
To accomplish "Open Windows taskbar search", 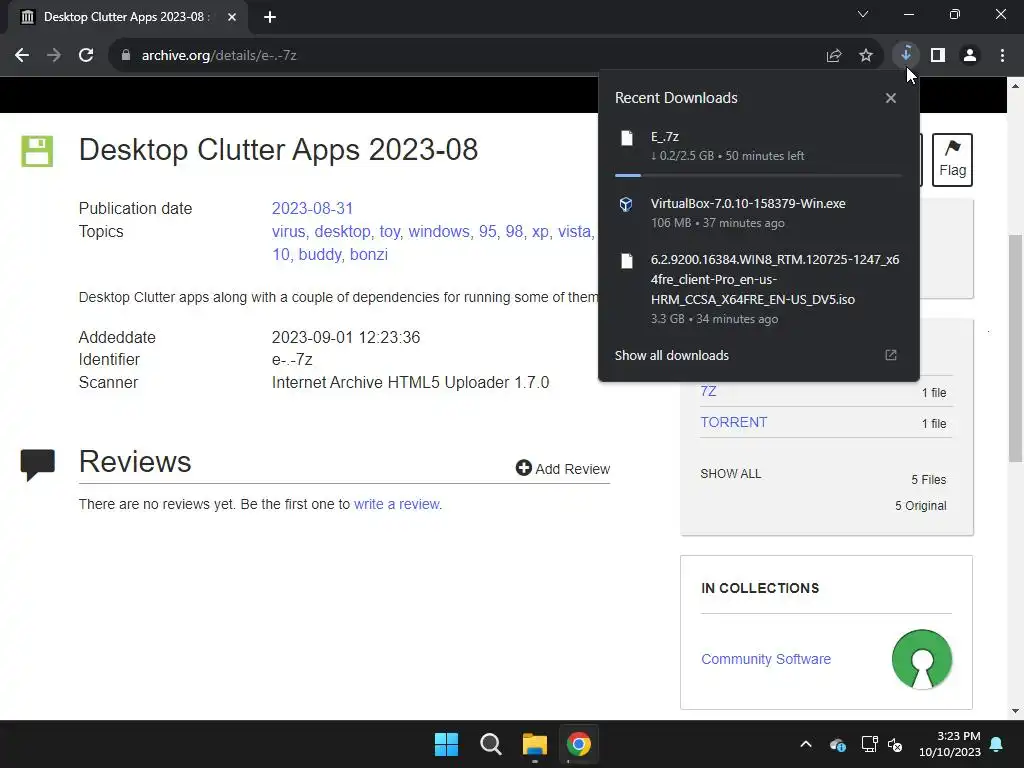I will point(490,744).
